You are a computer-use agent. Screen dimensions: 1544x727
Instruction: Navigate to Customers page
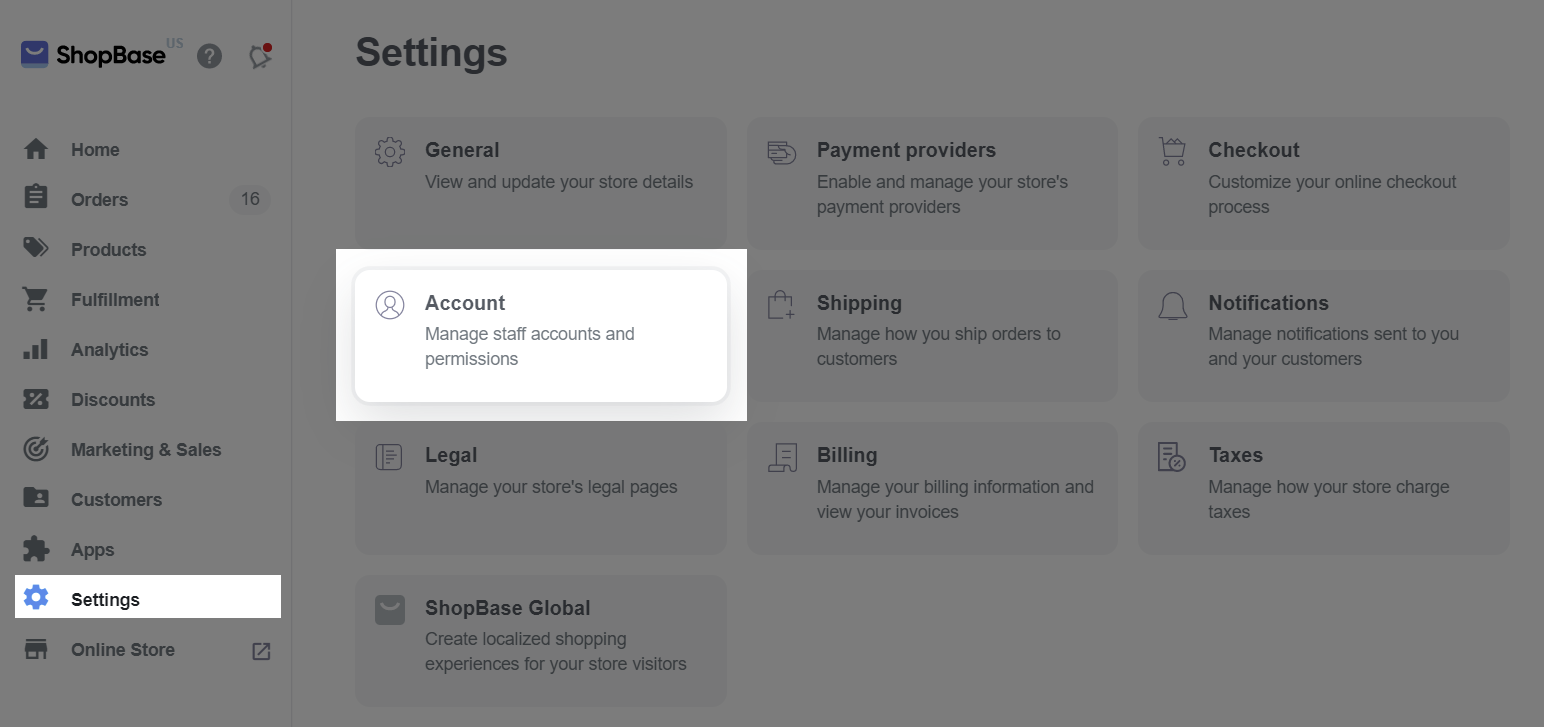pos(116,500)
